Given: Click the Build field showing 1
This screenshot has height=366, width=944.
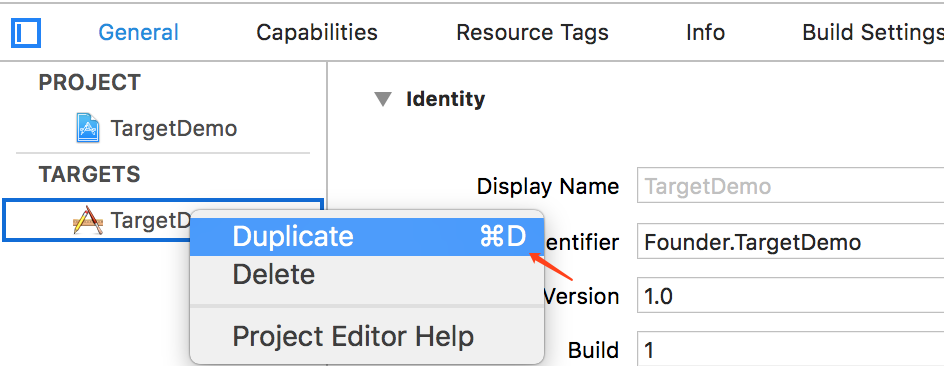Looking at the screenshot, I should click(x=790, y=350).
